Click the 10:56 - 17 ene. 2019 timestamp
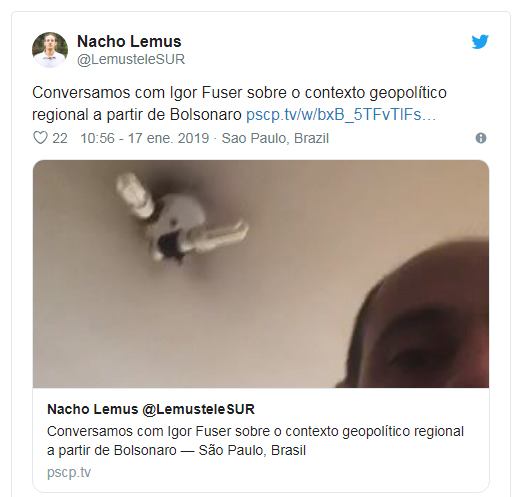 point(144,138)
